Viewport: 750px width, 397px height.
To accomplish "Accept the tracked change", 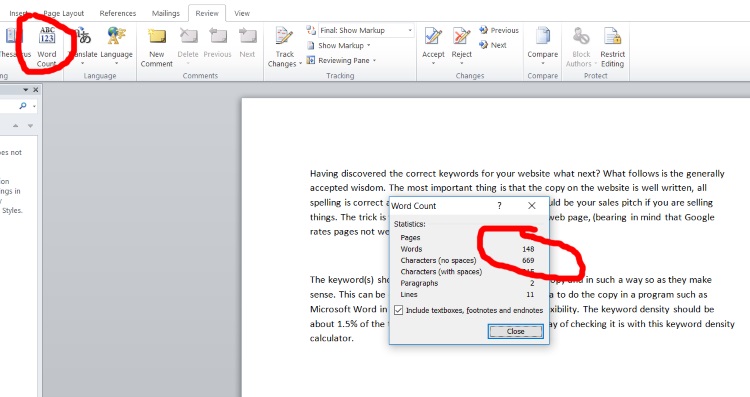I will (433, 46).
